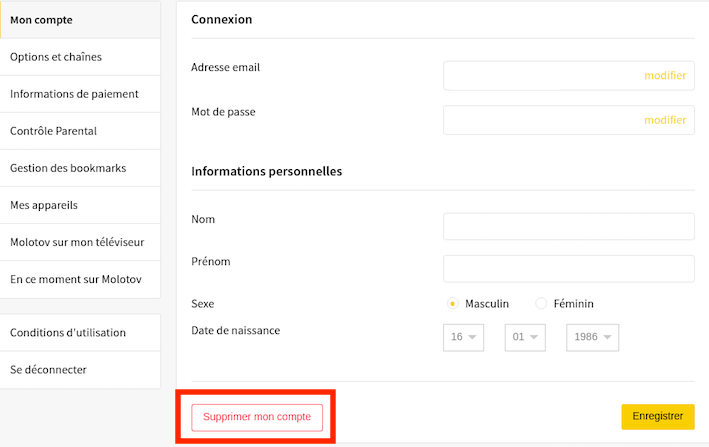Focus the Prénom input field

(569, 269)
